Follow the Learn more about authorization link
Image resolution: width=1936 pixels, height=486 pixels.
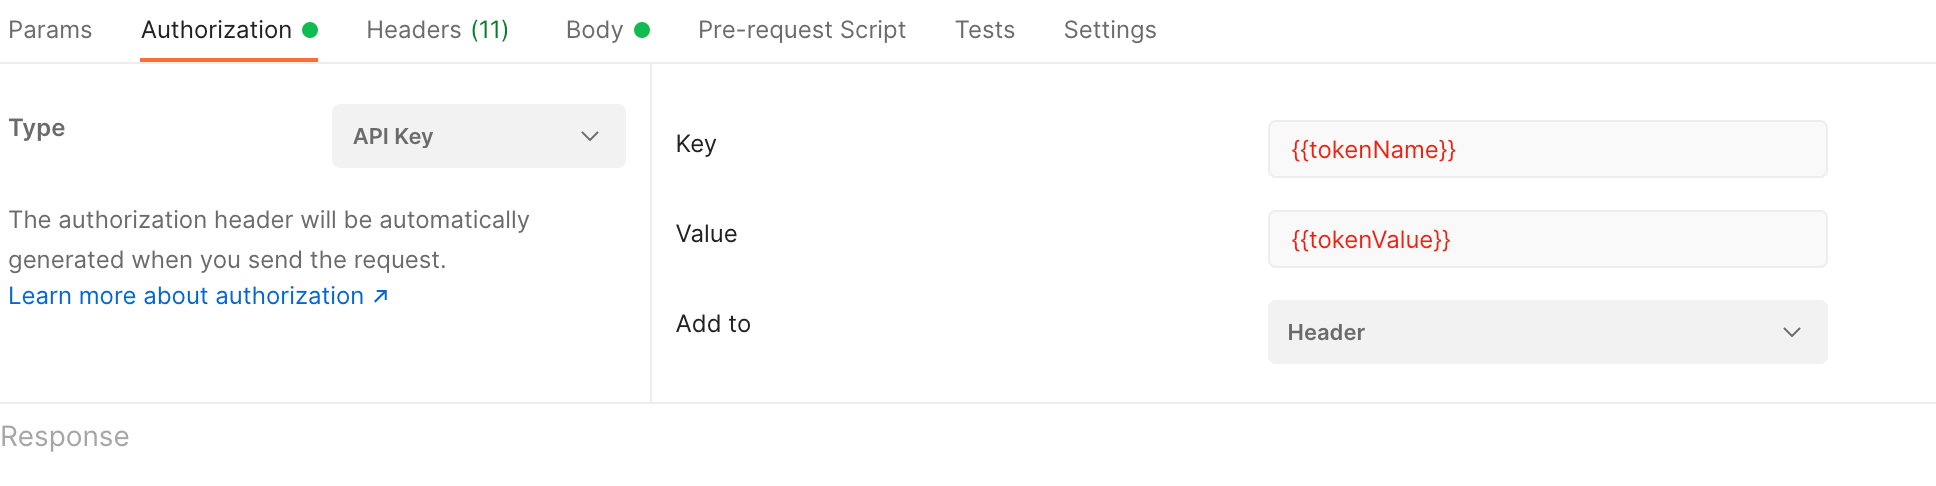186,296
